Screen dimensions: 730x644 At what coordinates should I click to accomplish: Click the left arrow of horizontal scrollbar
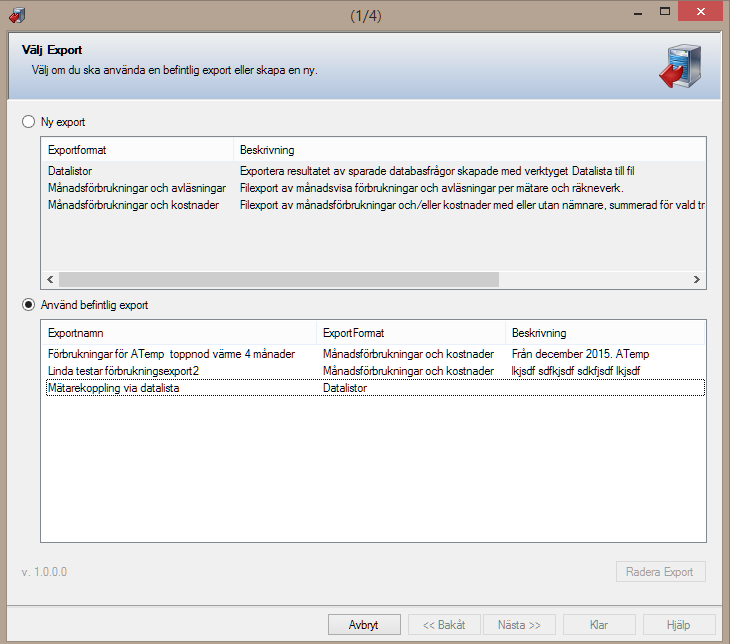(50, 279)
